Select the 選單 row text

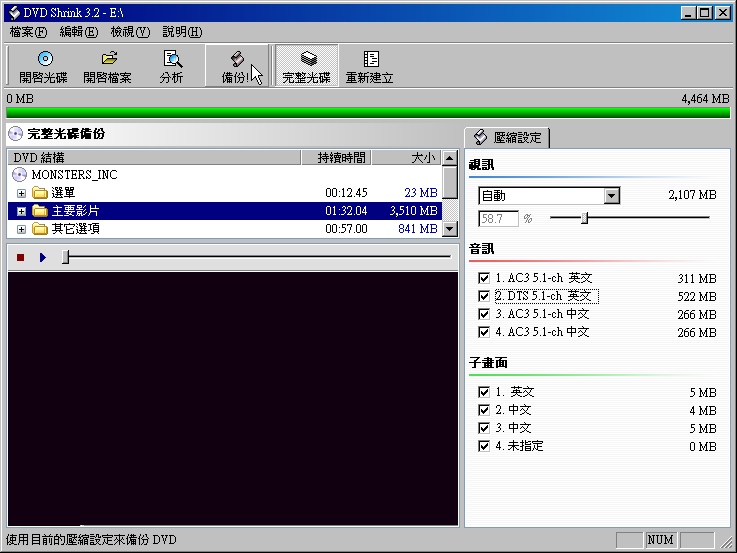(63, 193)
